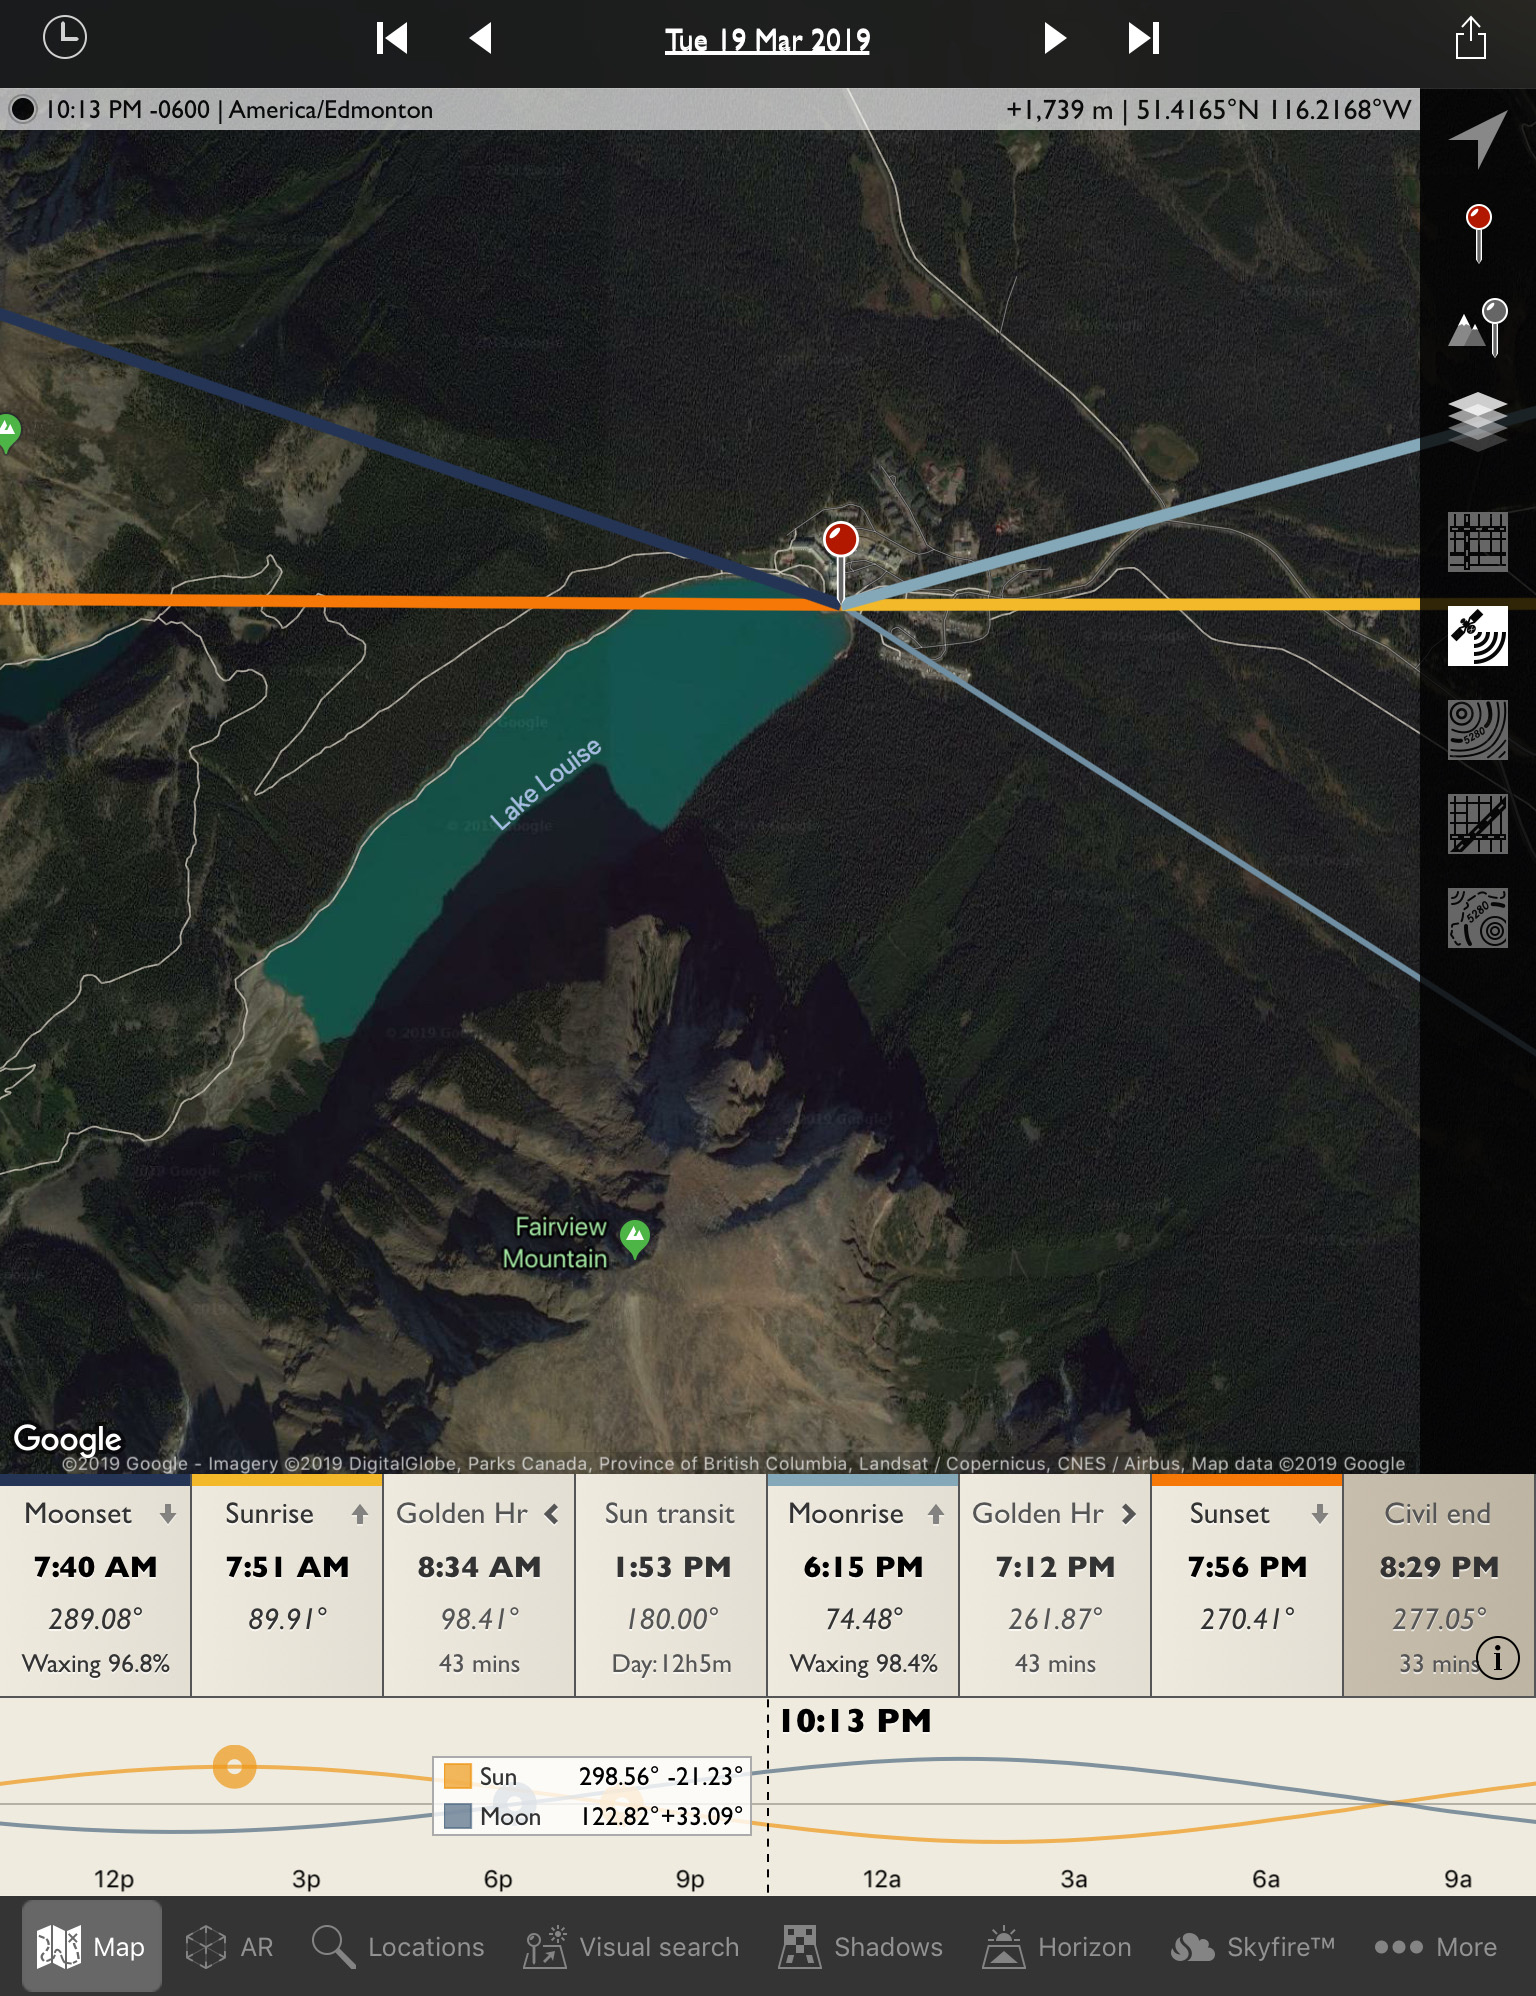Tap the info icon near Civil end
Viewport: 1536px width, 1996px height.
(1497, 1658)
